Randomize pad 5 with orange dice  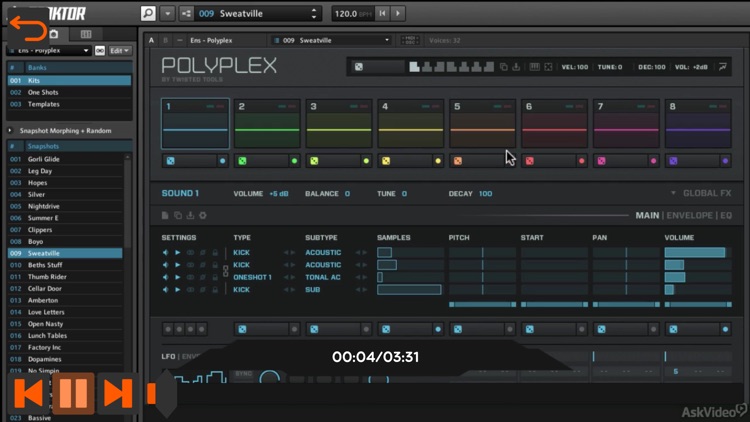(x=458, y=161)
